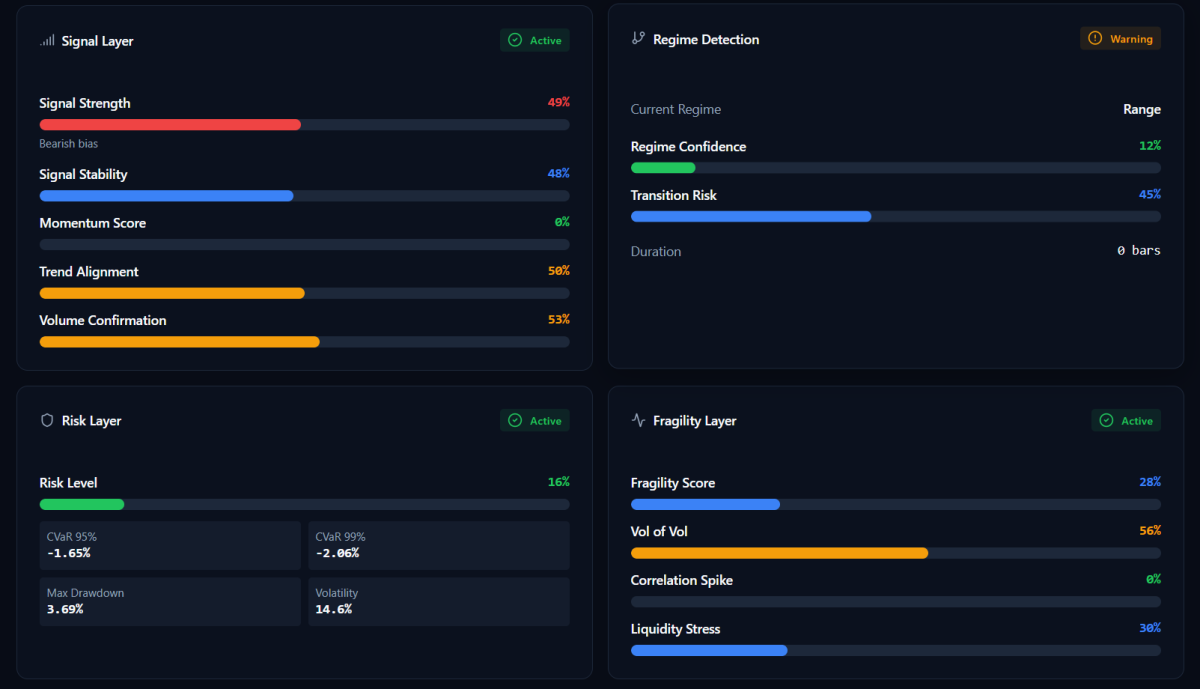
Task: Click the Regime Detection Warning exclamation icon
Action: coord(1095,38)
